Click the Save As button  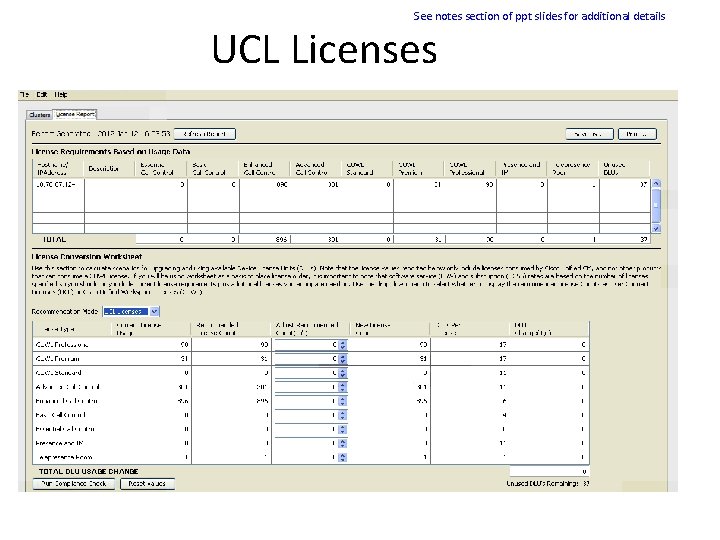(589, 134)
